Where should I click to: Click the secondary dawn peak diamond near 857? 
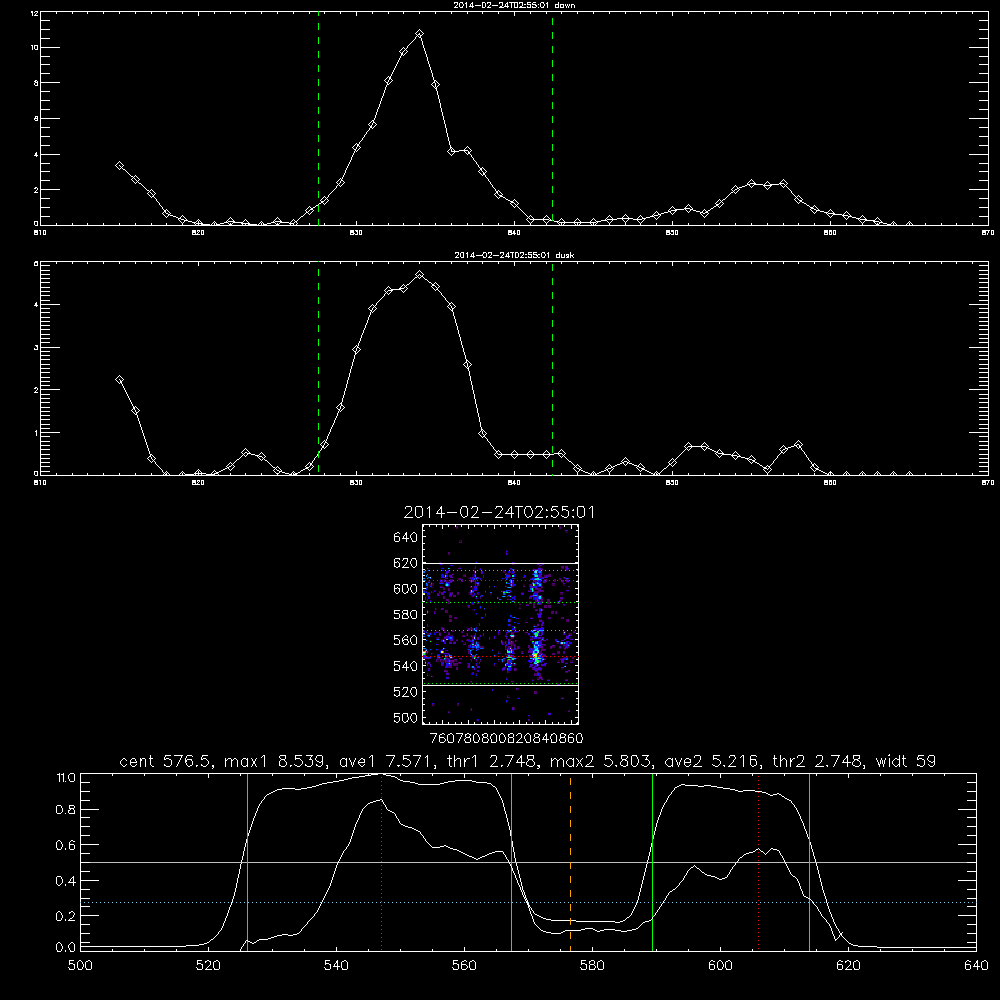783,184
